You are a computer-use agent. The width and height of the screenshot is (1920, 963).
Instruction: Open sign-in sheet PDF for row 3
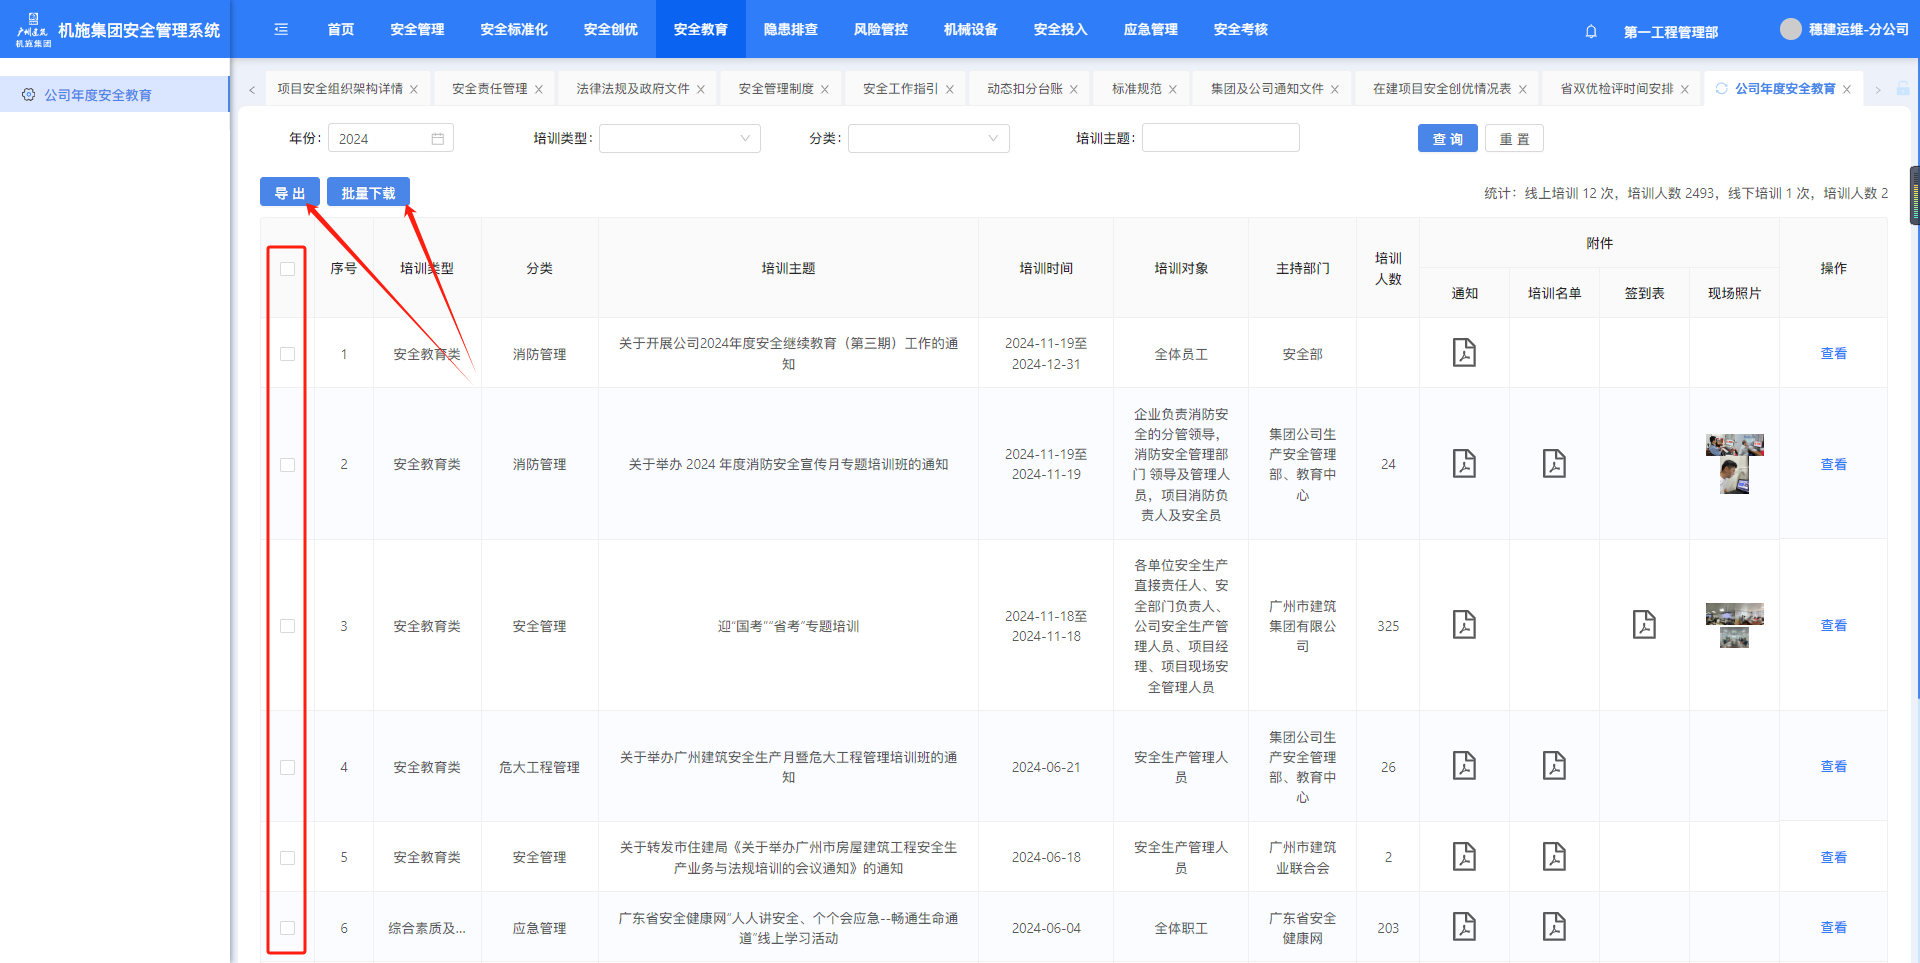pos(1644,625)
